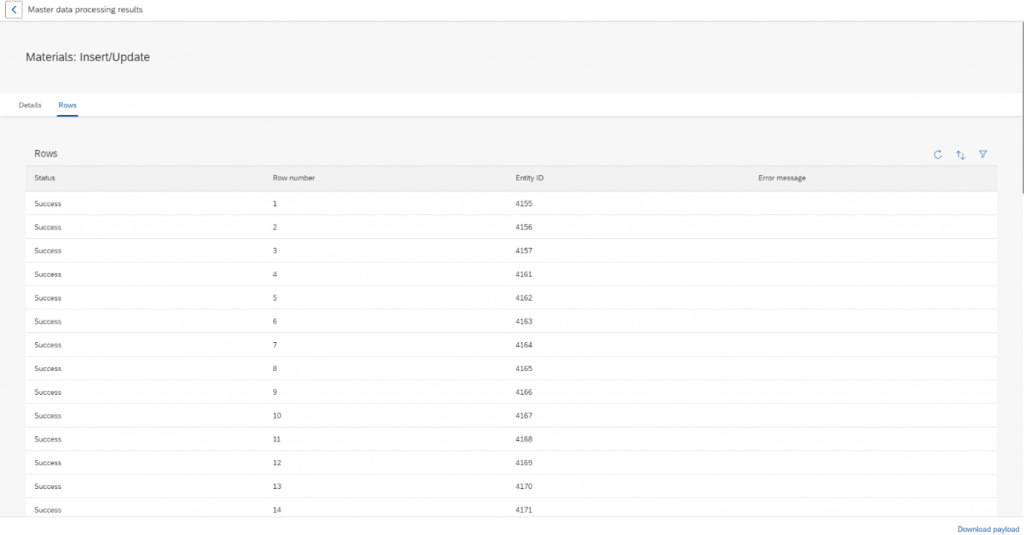Click the Row number column header
This screenshot has height=535, width=1024.
coord(294,178)
